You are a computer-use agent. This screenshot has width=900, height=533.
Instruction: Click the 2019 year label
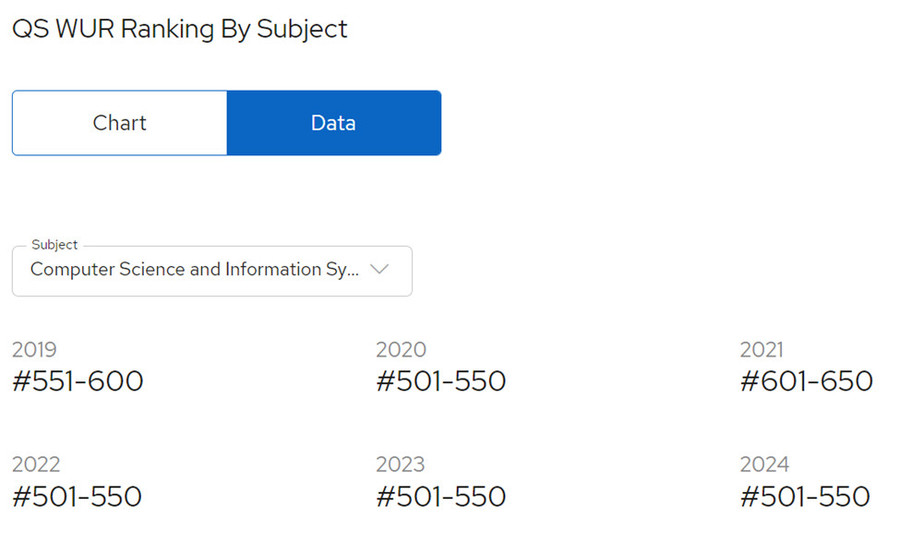pos(34,349)
